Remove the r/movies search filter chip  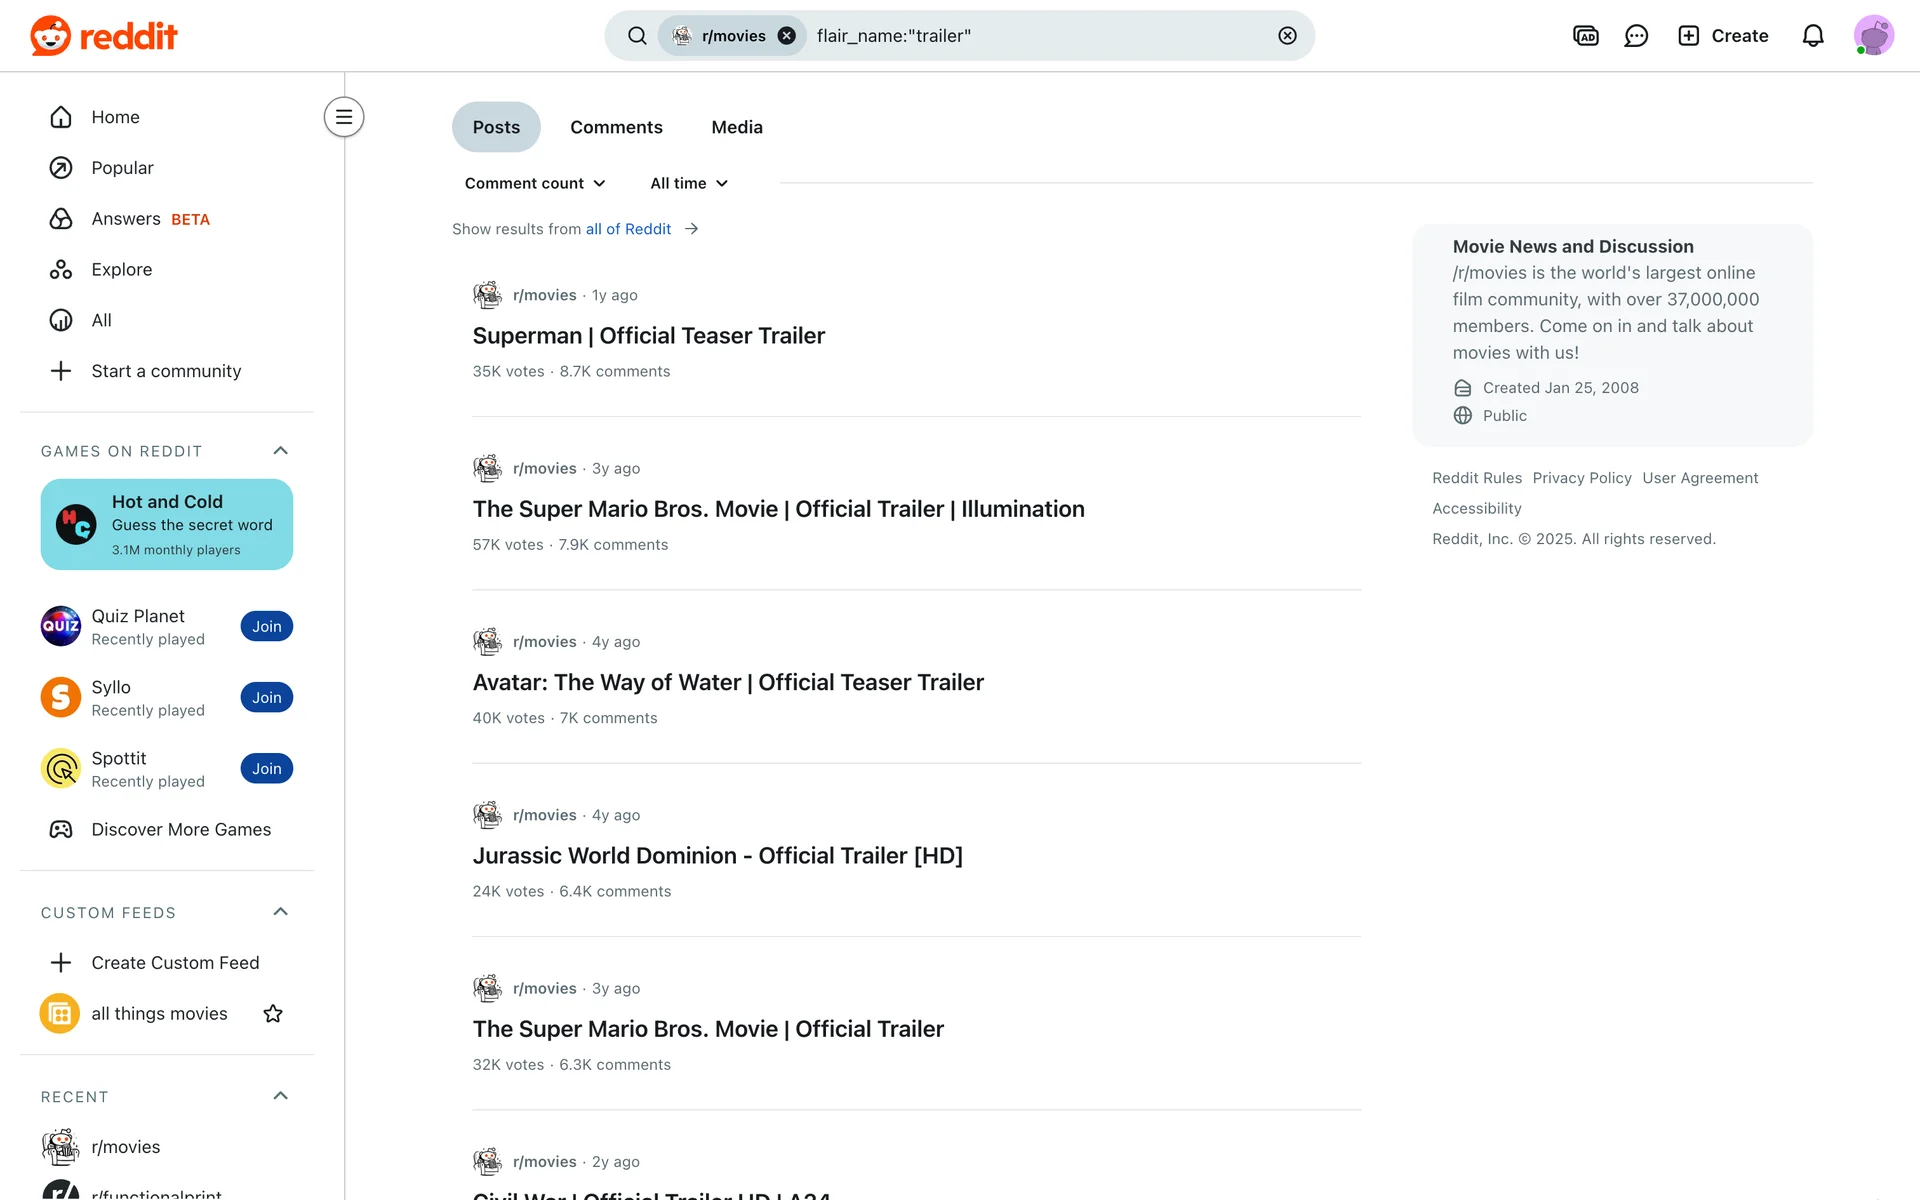pyautogui.click(x=787, y=36)
